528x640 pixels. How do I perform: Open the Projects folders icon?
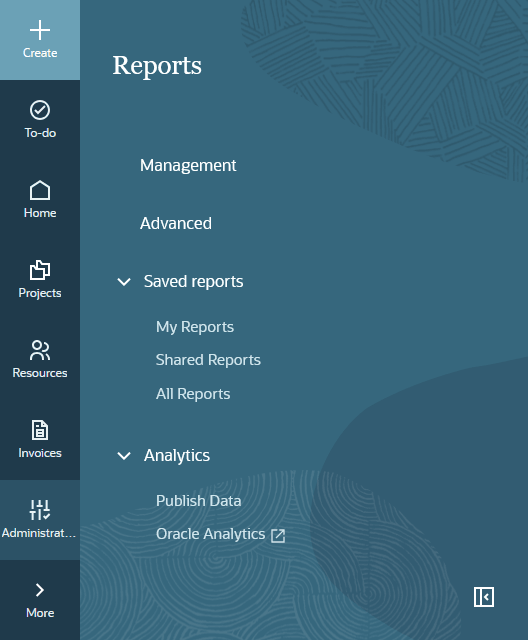click(40, 270)
